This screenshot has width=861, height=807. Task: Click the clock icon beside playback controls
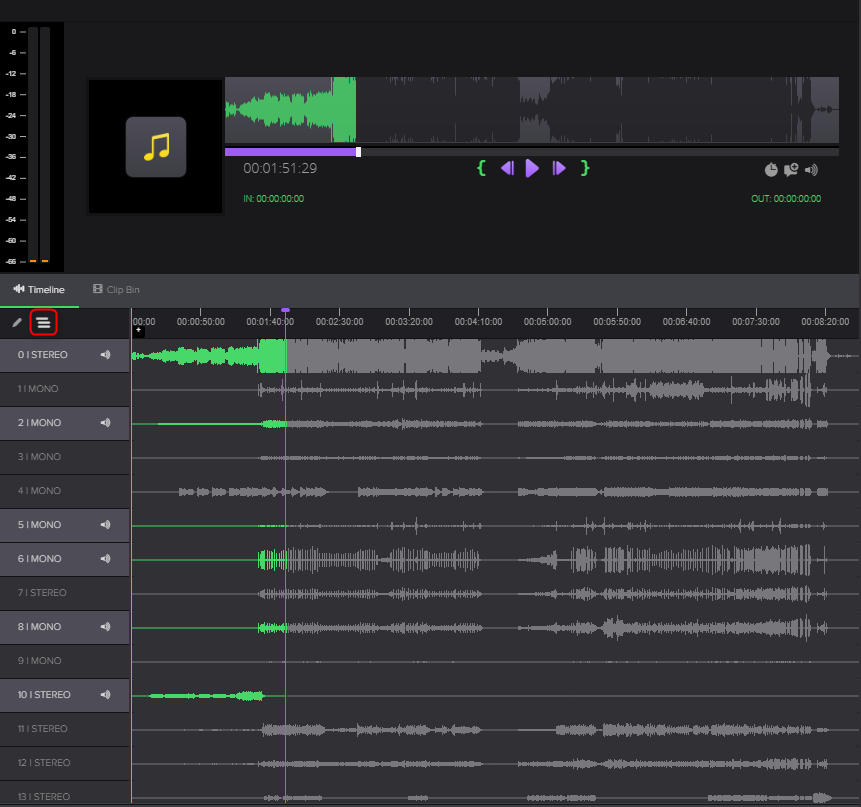[x=771, y=170]
